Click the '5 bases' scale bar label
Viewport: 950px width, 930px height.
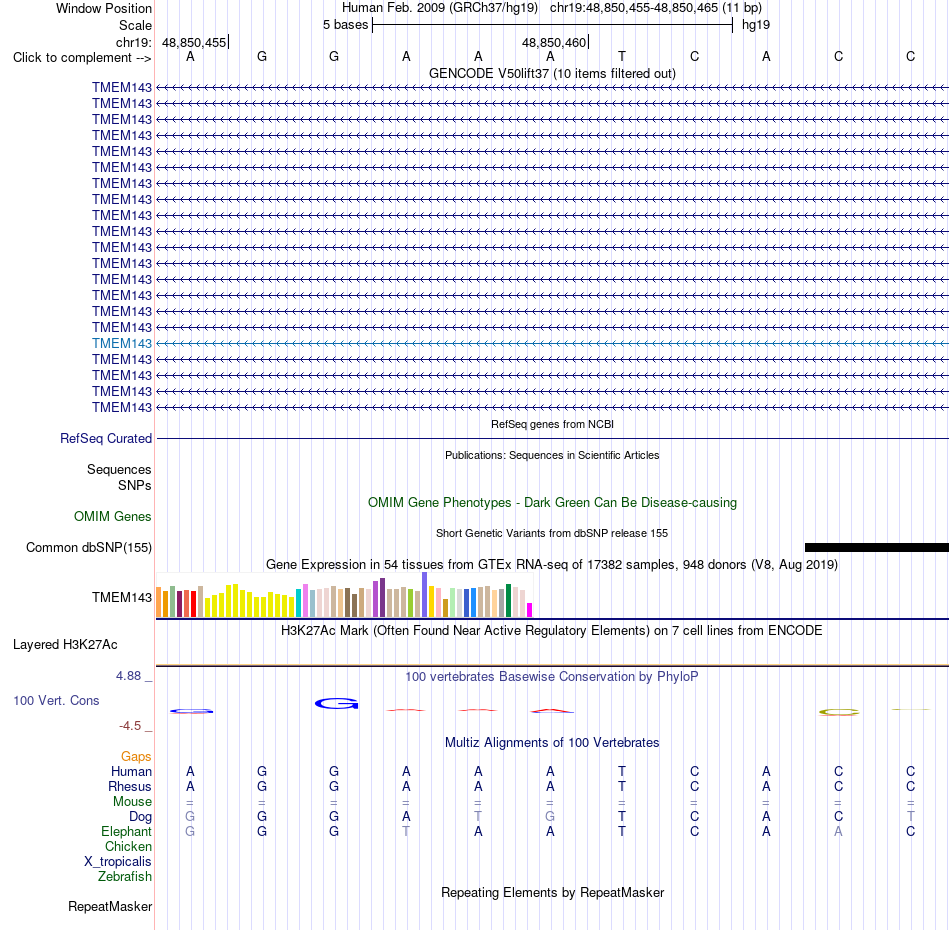tap(345, 25)
